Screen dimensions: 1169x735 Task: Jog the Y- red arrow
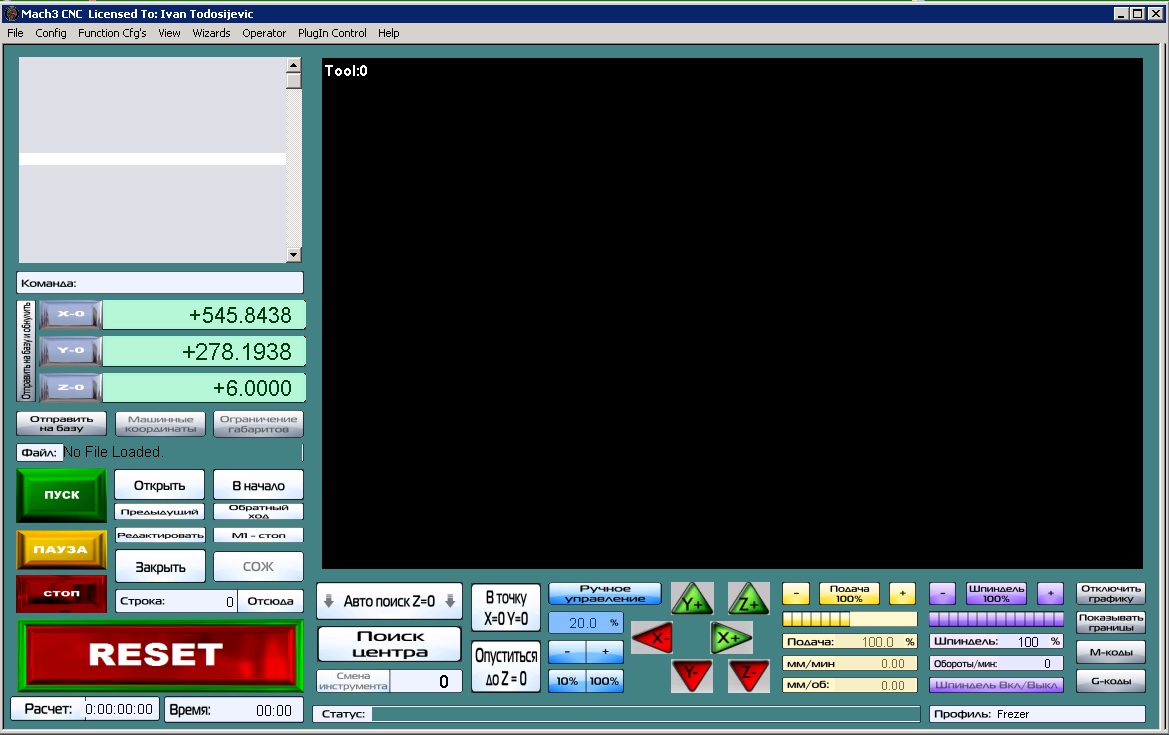693,675
